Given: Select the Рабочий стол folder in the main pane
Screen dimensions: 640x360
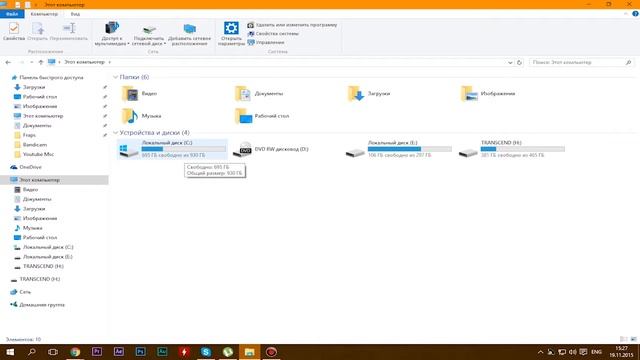Looking at the screenshot, I should [x=262, y=116].
